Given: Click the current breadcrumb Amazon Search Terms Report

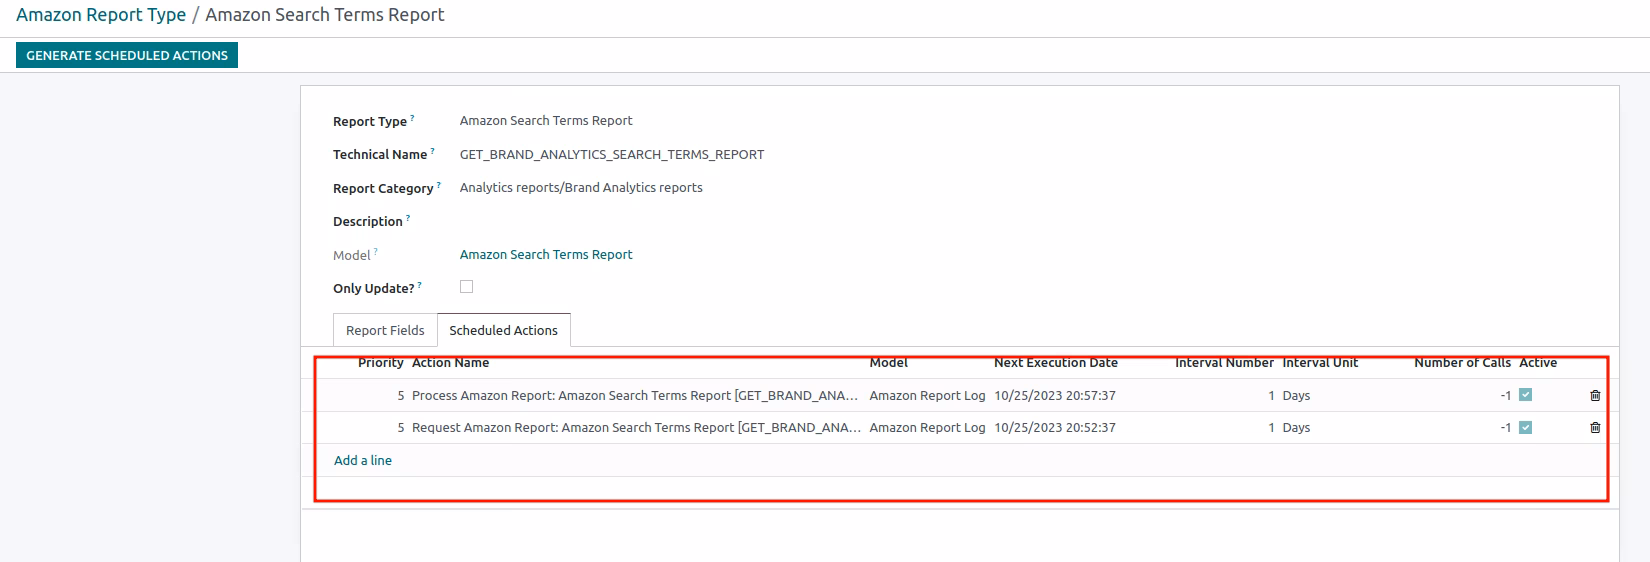Looking at the screenshot, I should pyautogui.click(x=325, y=15).
